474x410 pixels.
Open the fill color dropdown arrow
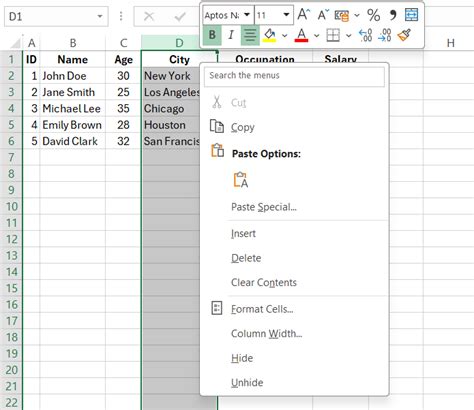point(284,35)
